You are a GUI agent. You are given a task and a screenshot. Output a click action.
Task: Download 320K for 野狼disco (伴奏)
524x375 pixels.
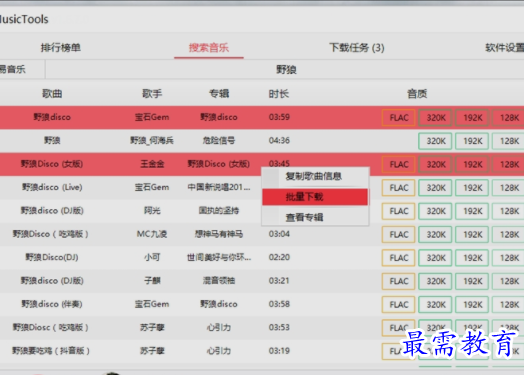click(x=435, y=305)
